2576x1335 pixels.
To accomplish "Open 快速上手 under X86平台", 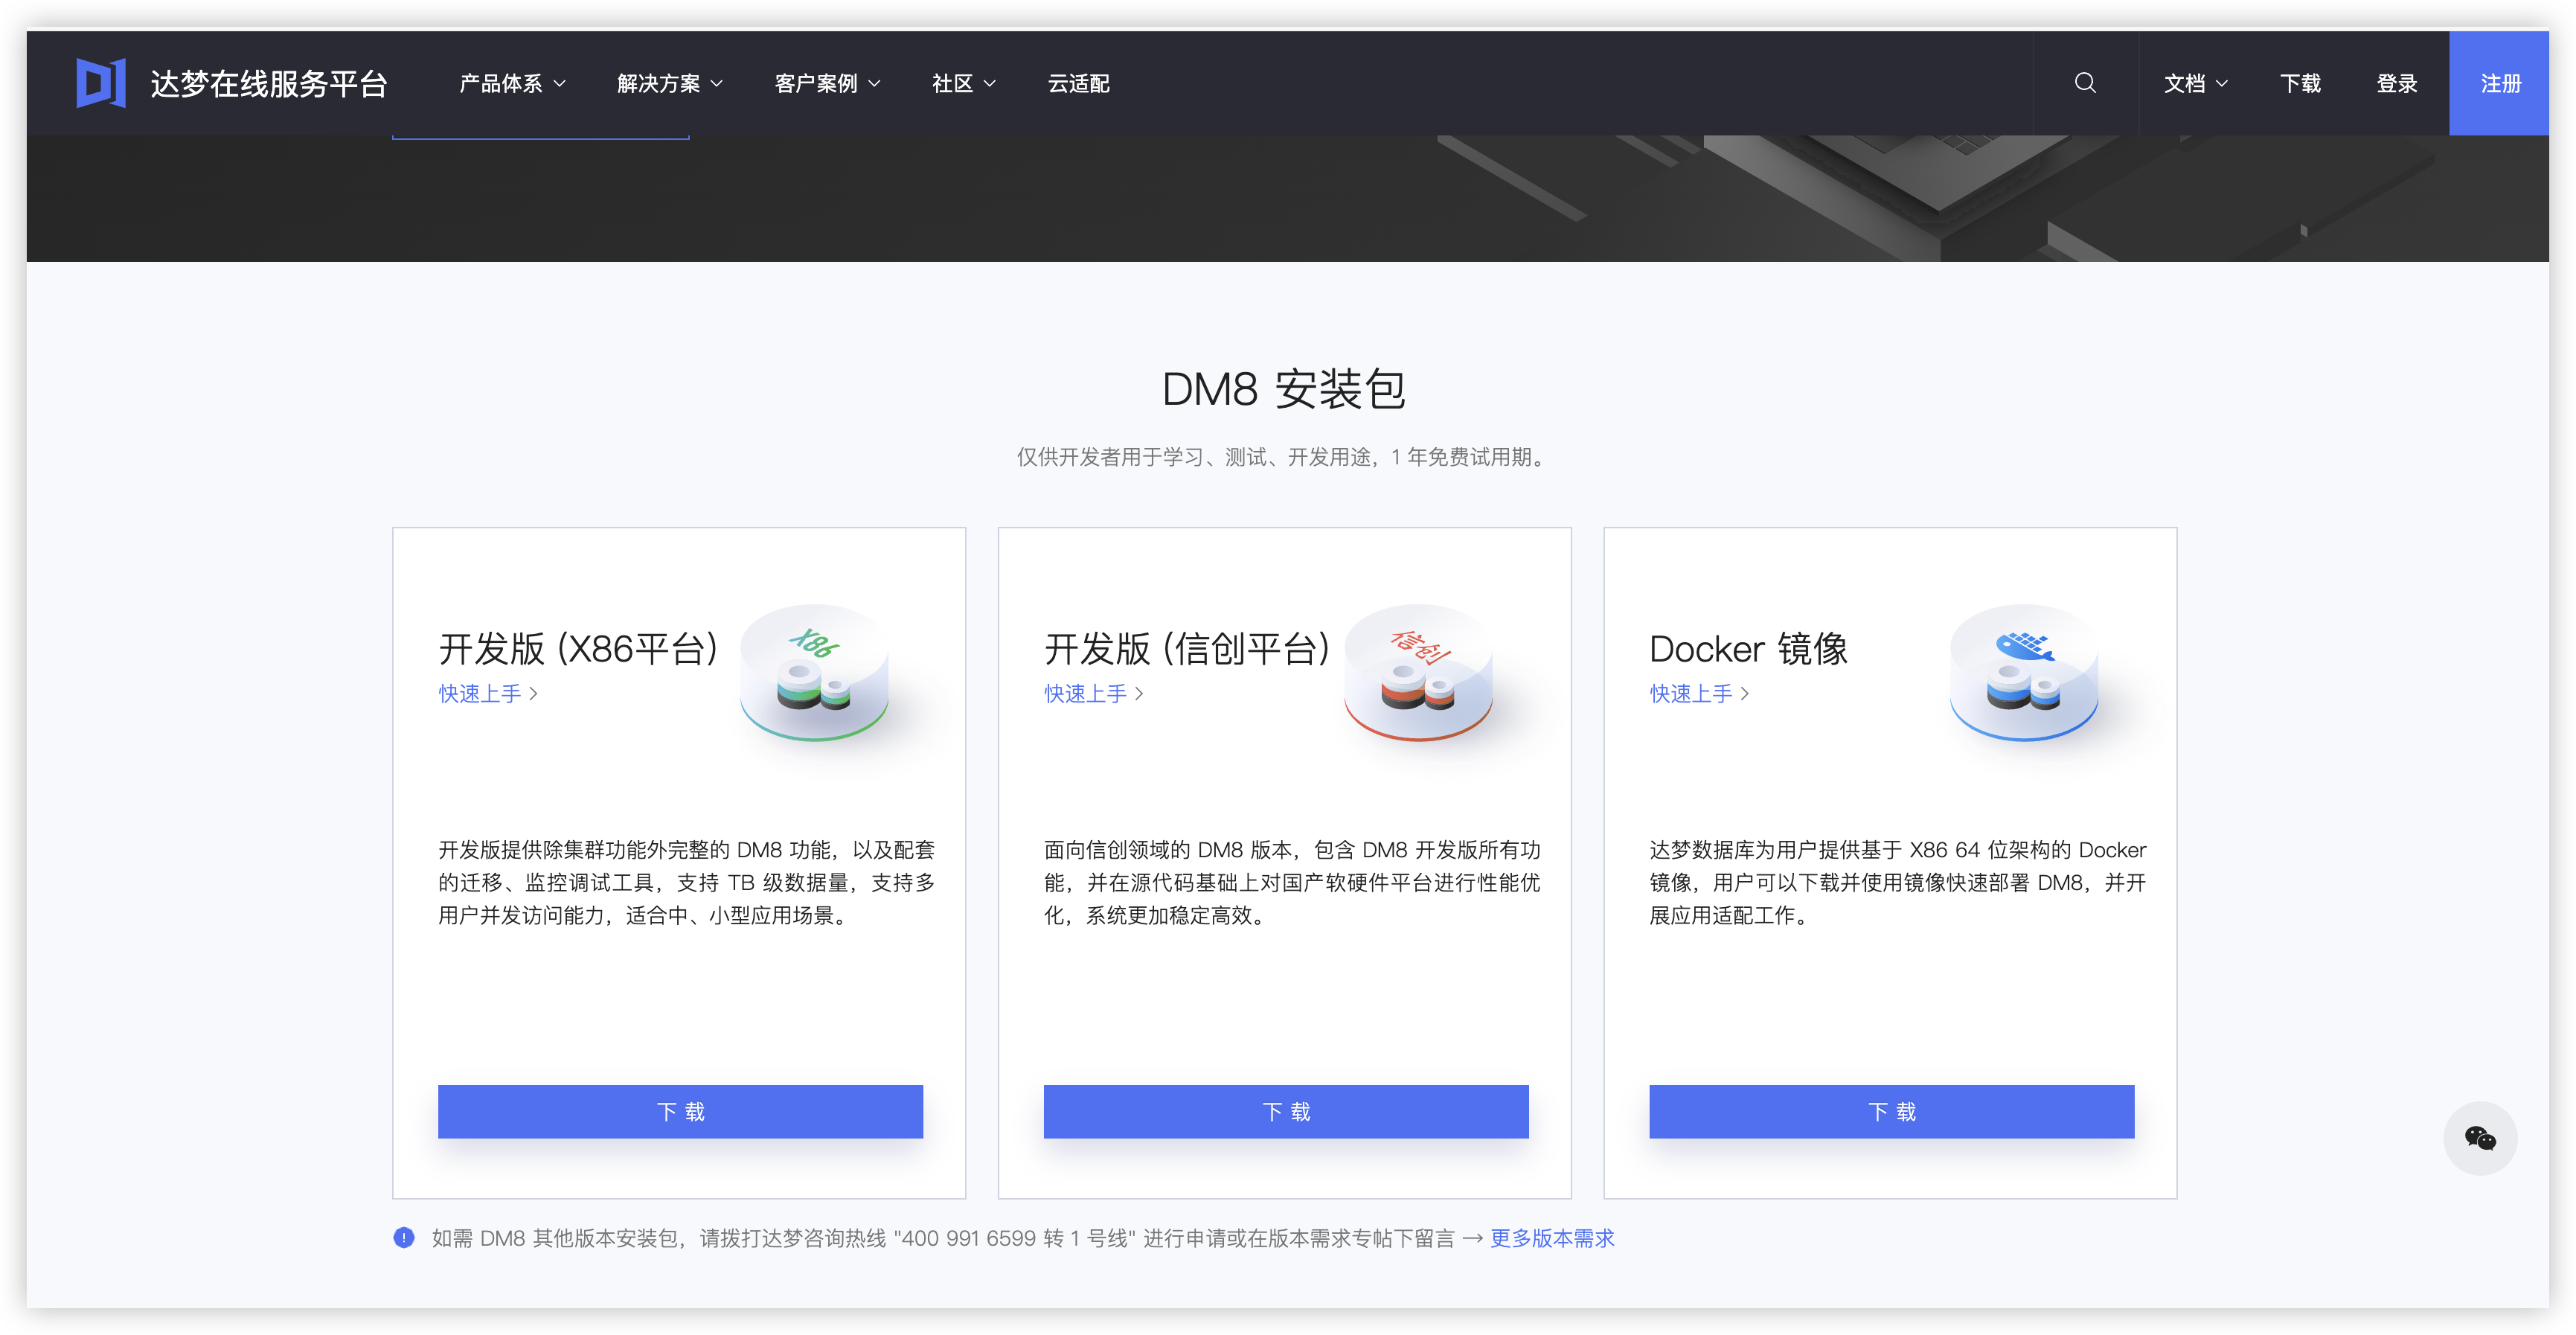I will 488,693.
